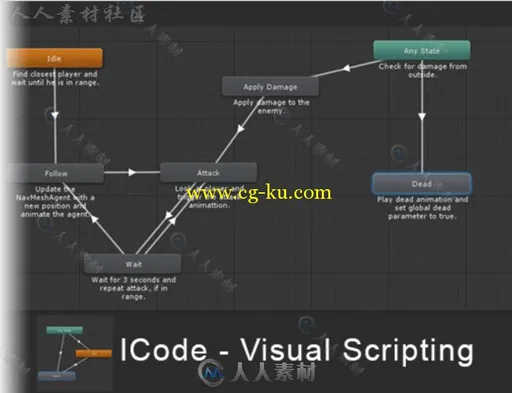512x393 pixels.
Task: Click the Dead state node
Action: [x=422, y=183]
